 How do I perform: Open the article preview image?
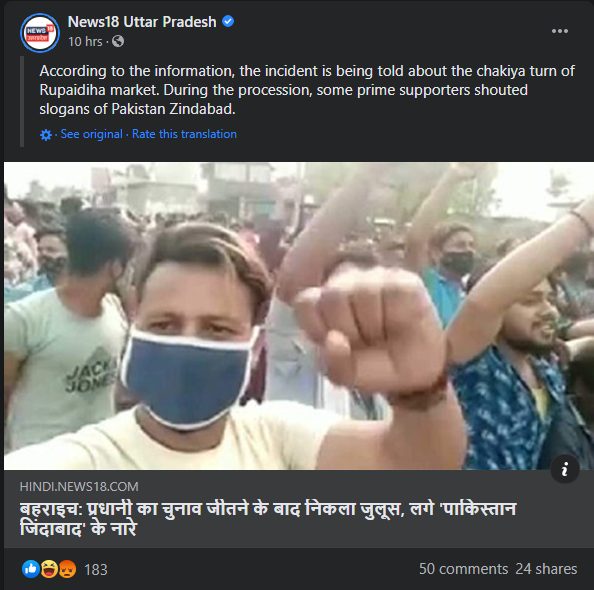click(x=299, y=316)
